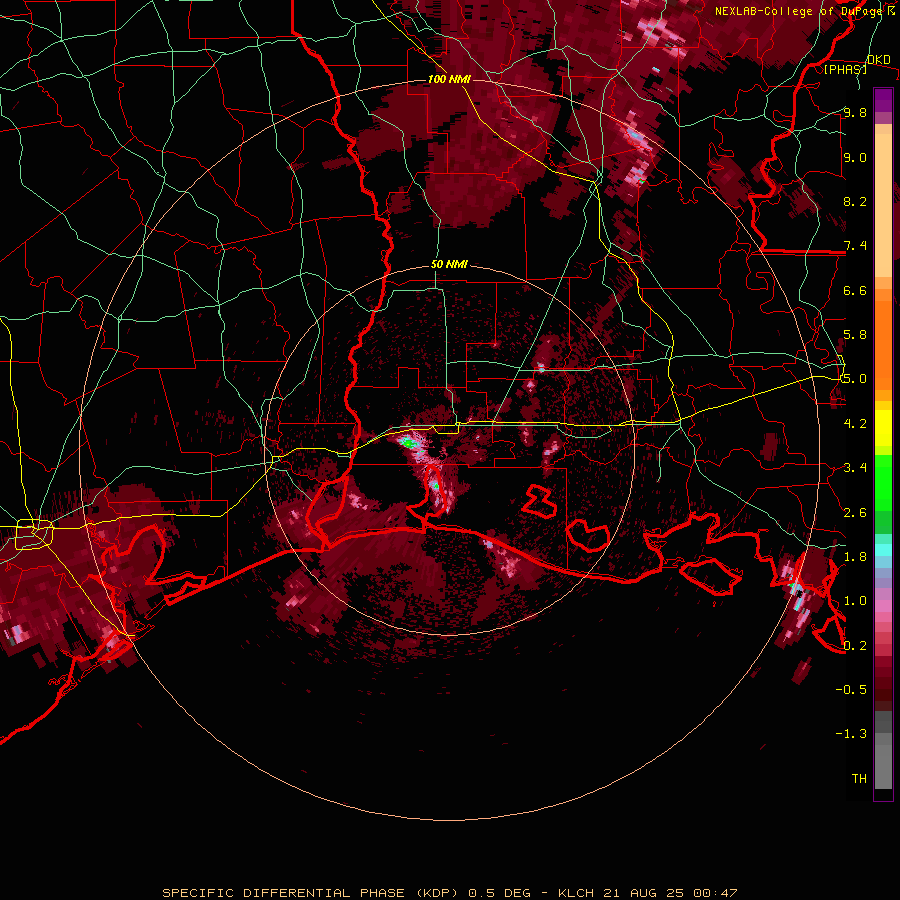This screenshot has height=900, width=900.
Task: Click the 5.0 scale value
Action: coord(855,379)
